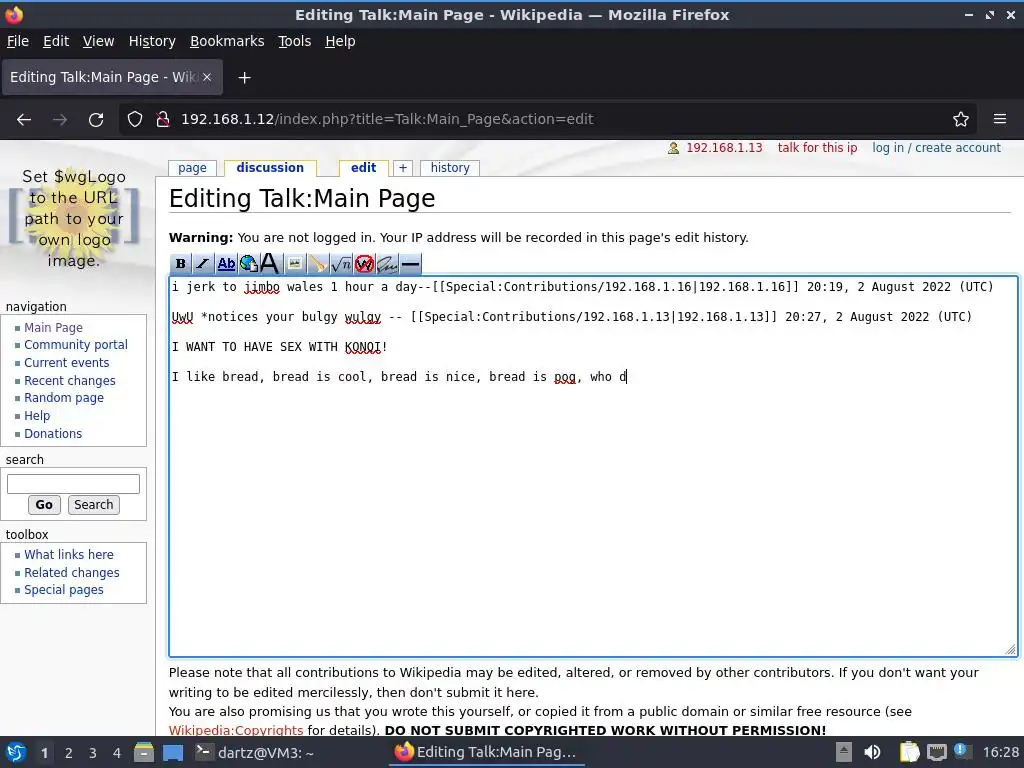Open update notification tray icon
Viewport: 1024px width, 768px height.
961,750
